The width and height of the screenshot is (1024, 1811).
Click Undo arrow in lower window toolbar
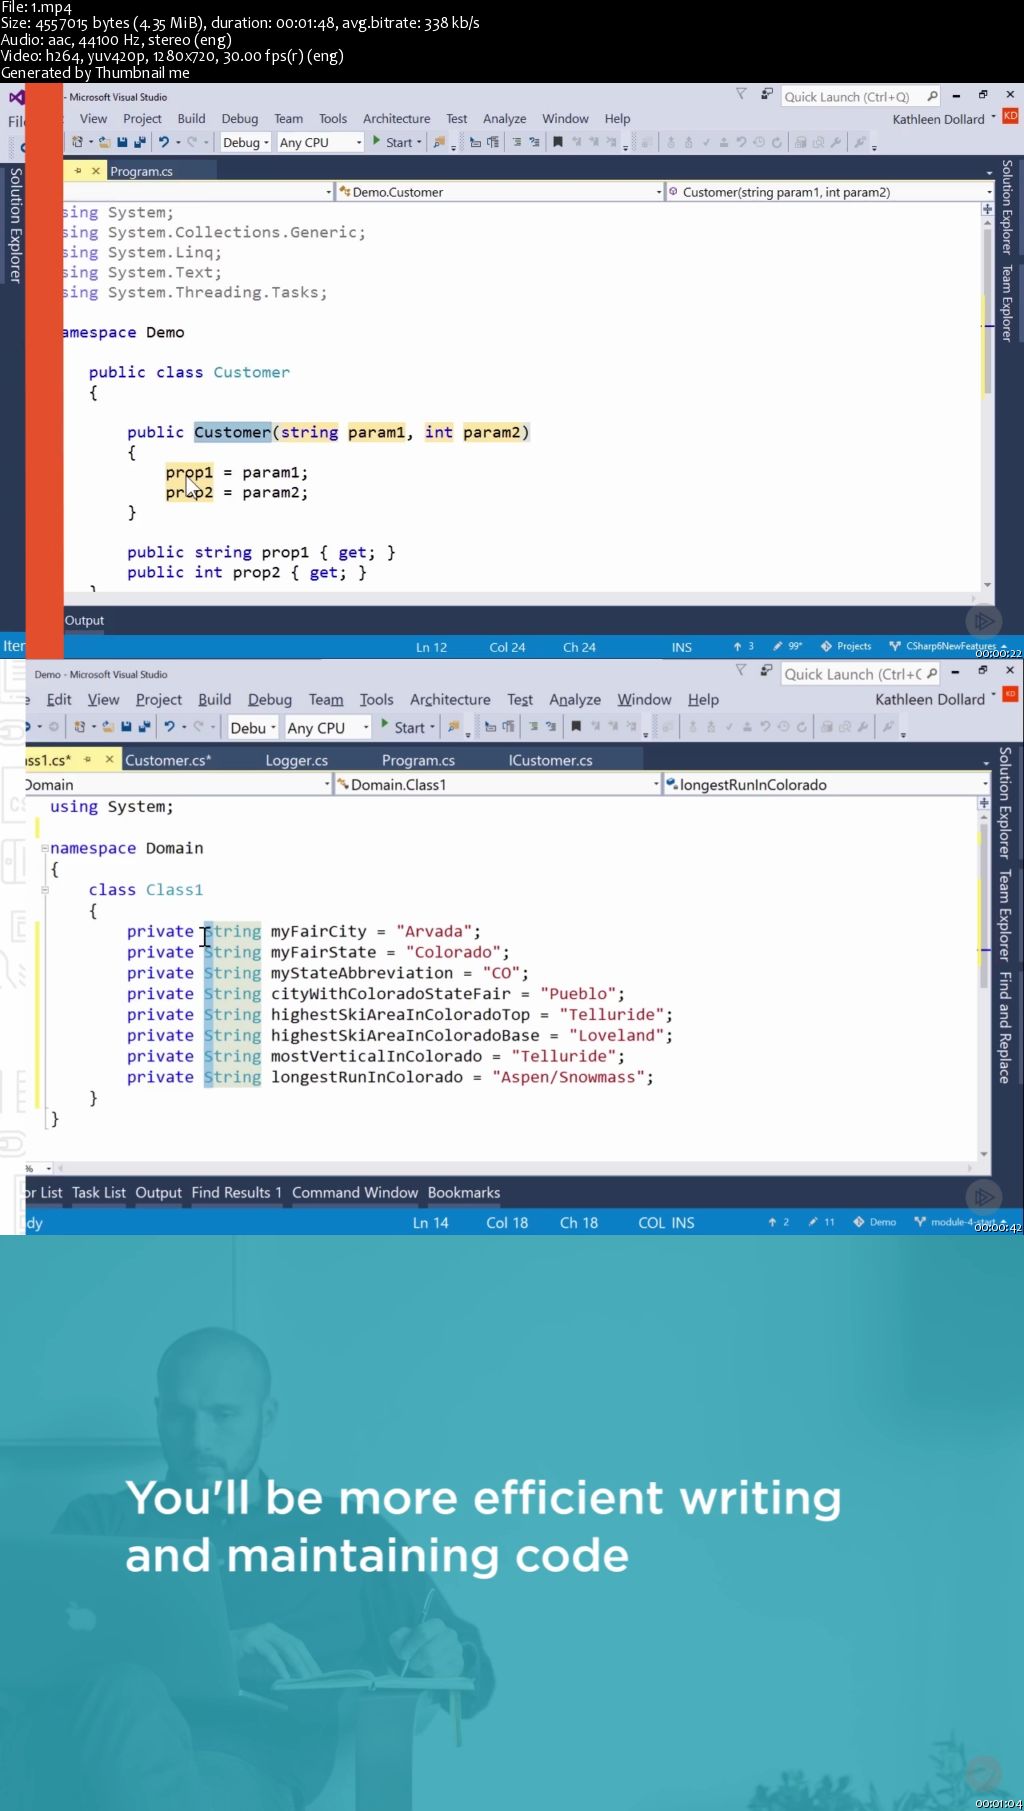(170, 727)
